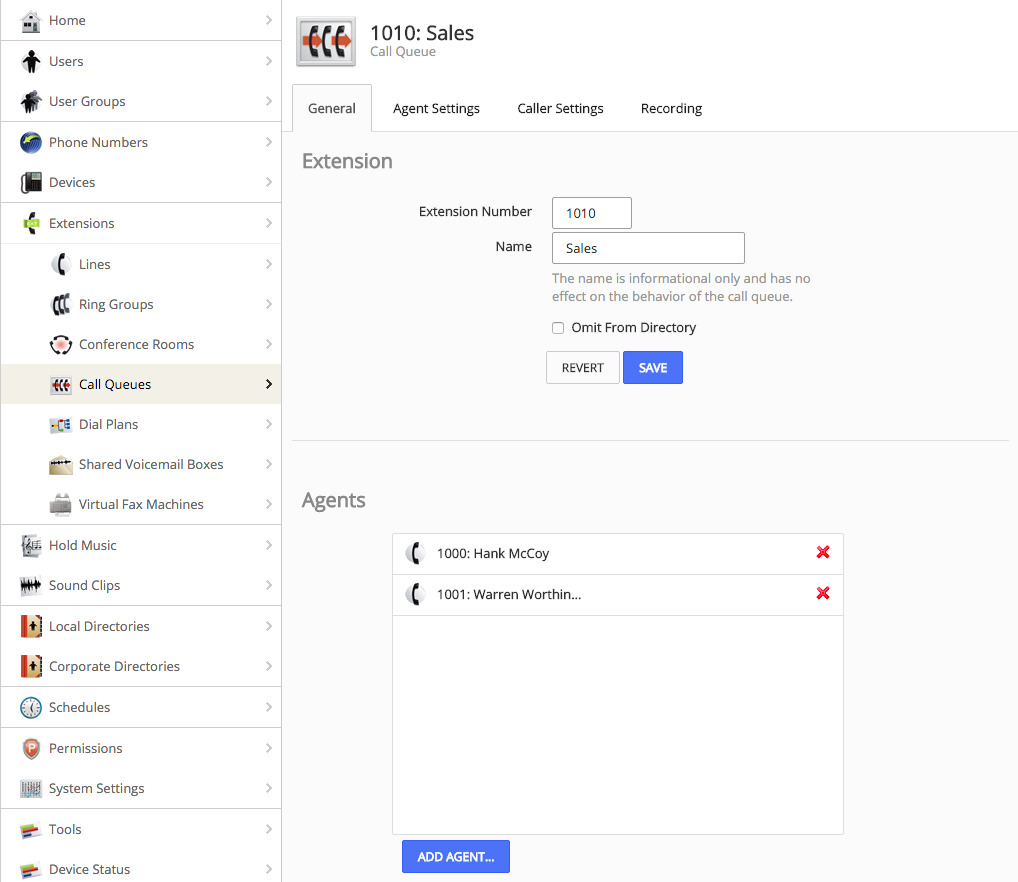Switch to the Agent Settings tab

point(436,108)
